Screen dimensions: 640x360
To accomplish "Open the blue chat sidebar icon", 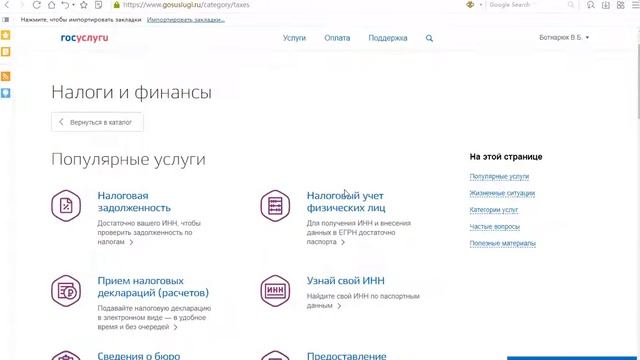I will click(x=6, y=93).
